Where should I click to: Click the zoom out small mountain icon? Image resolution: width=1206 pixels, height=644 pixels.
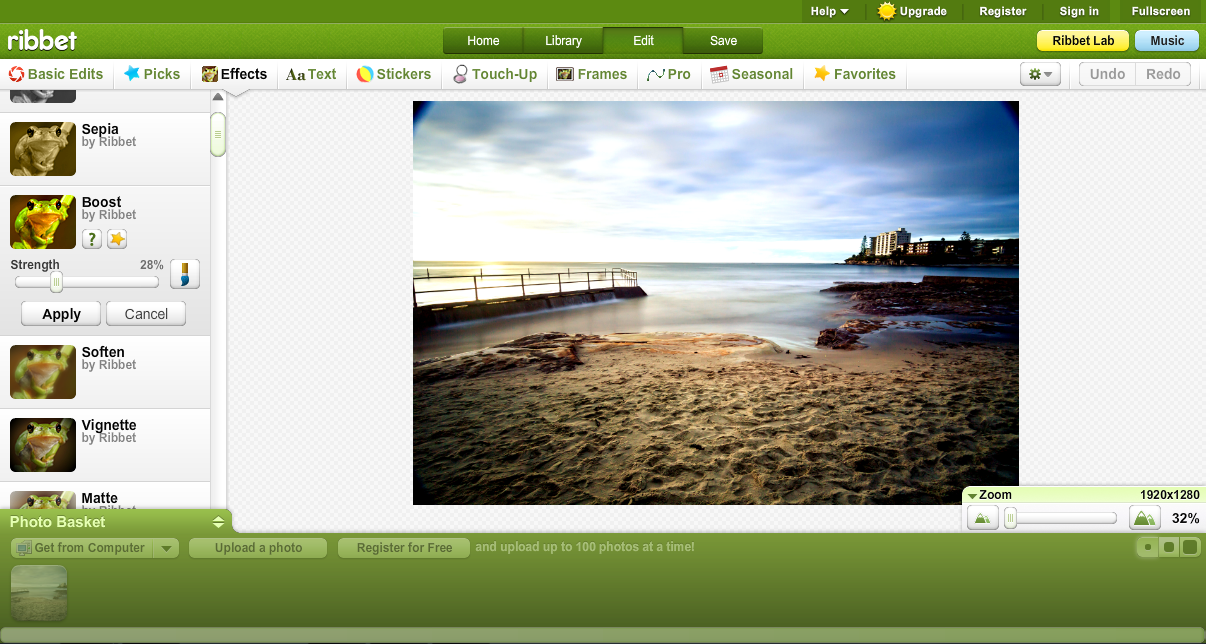982,518
